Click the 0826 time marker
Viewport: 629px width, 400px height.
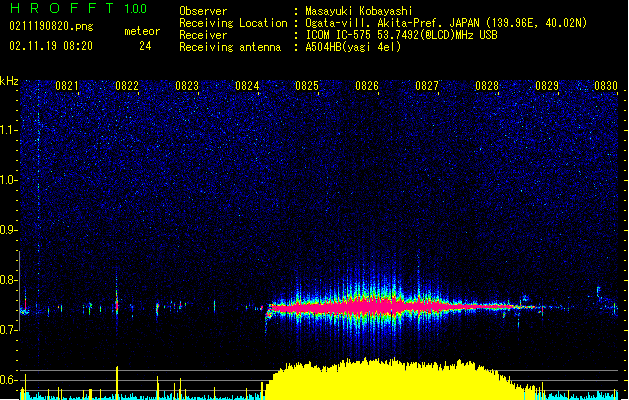(x=367, y=85)
